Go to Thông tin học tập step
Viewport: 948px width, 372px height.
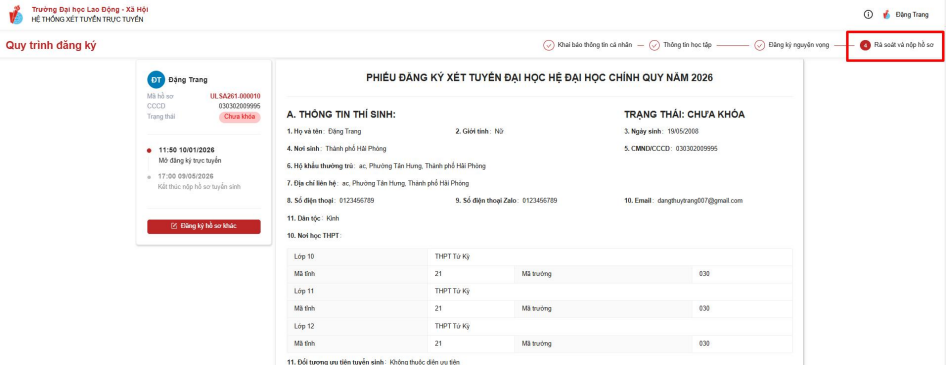(687, 45)
